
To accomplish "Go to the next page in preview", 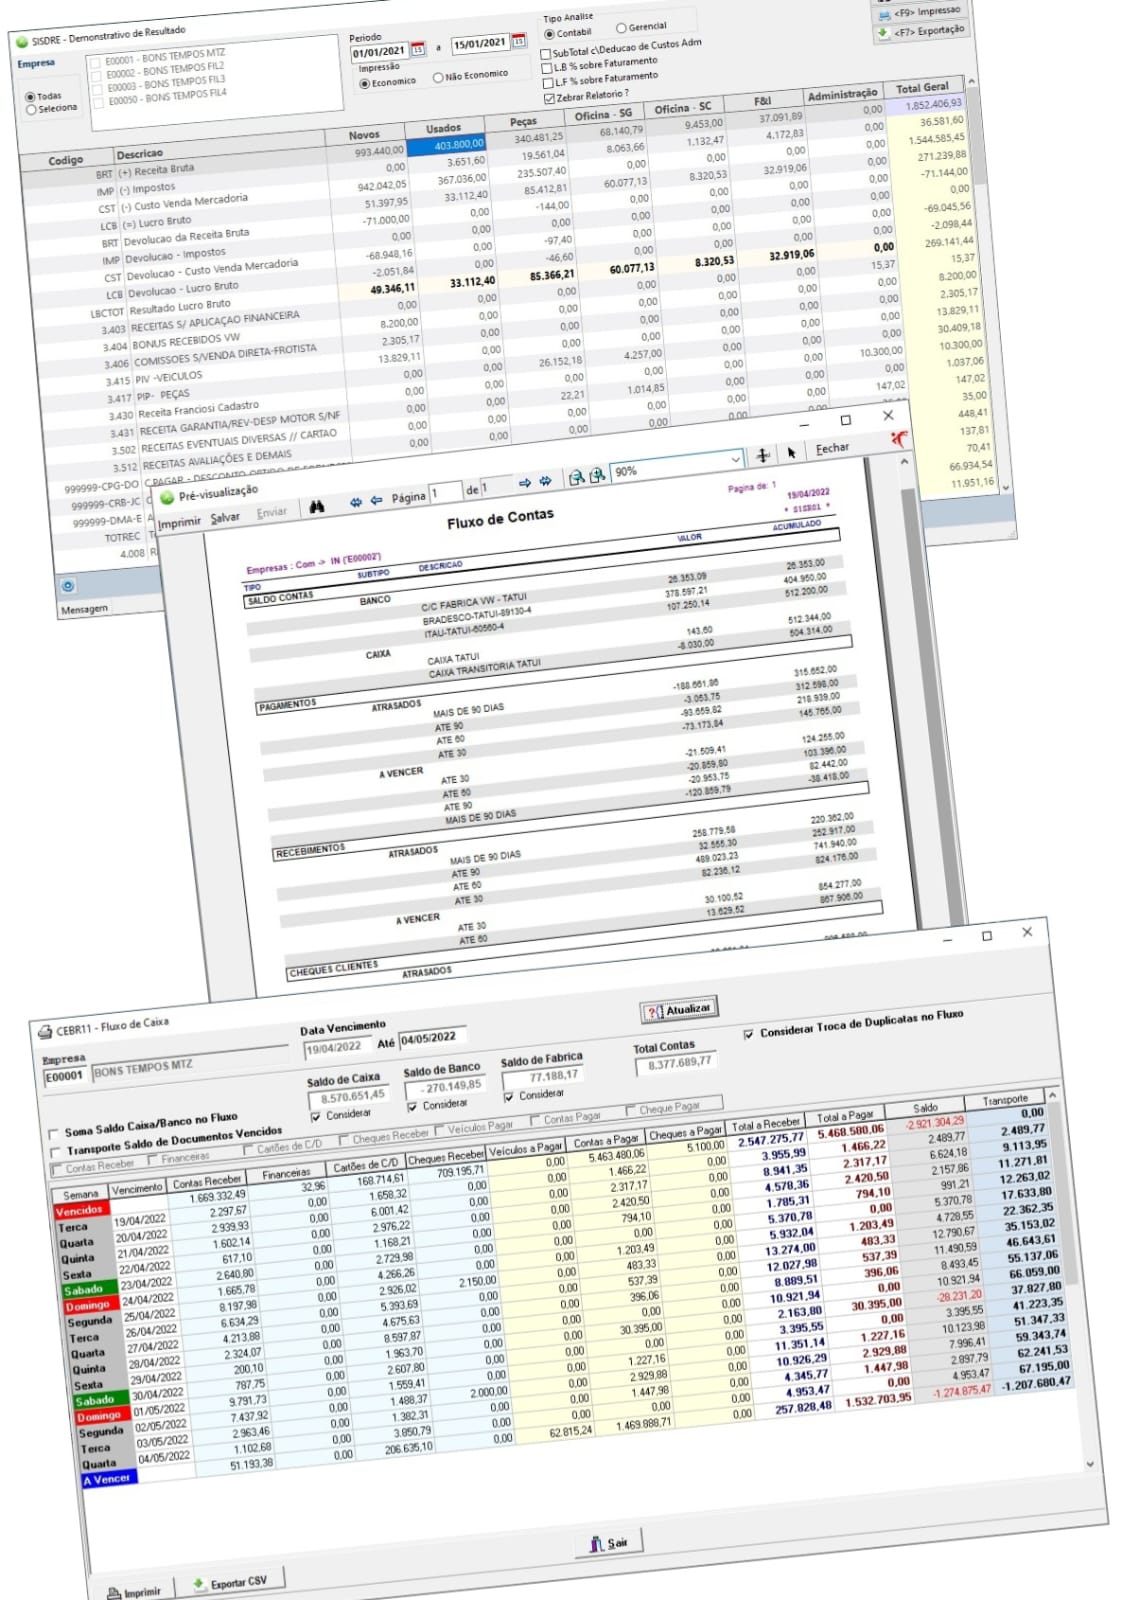I will point(525,483).
